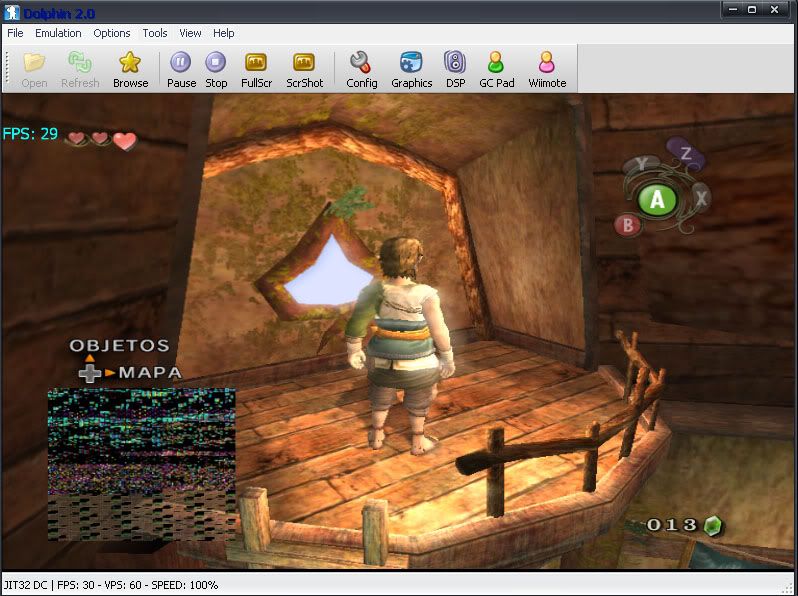798x596 pixels.
Task: Click the D-pad cross icon near MAPA
Action: click(90, 373)
